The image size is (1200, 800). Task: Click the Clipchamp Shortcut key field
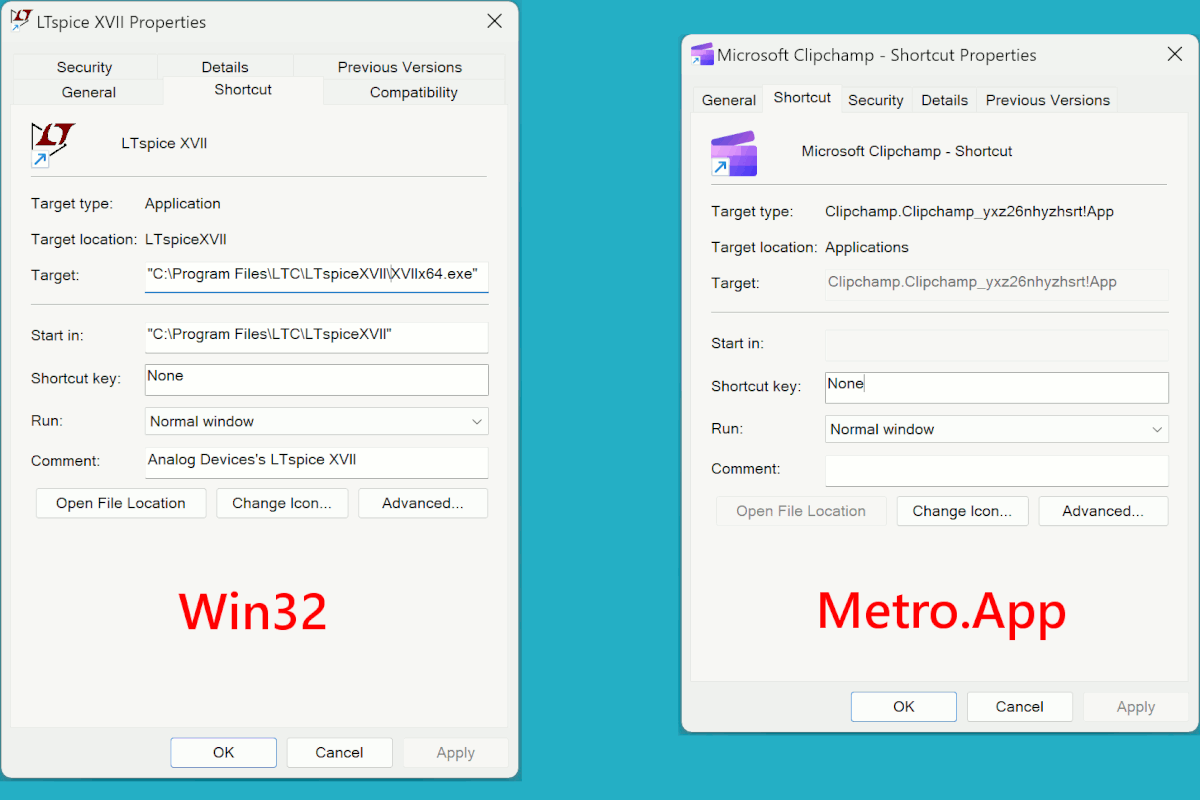[x=997, y=388]
